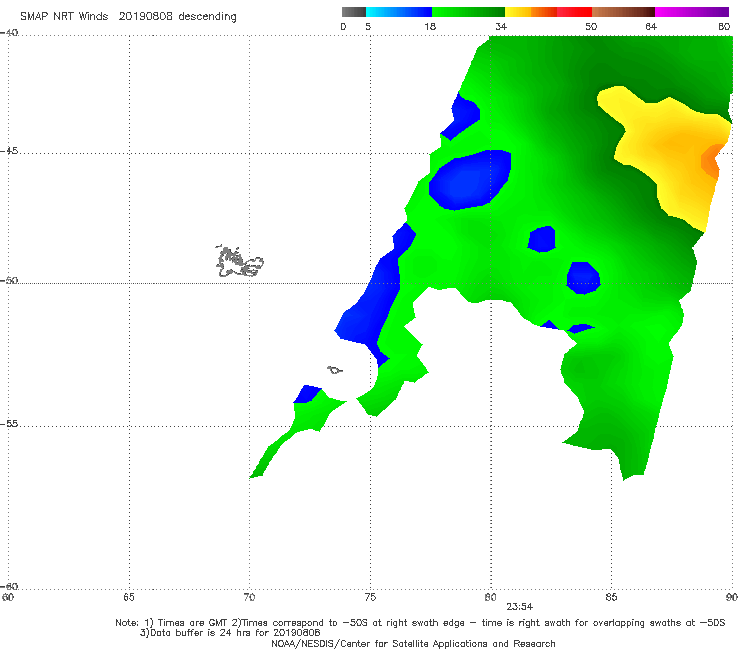Click the large oval blue low-wind patch

[470, 179]
